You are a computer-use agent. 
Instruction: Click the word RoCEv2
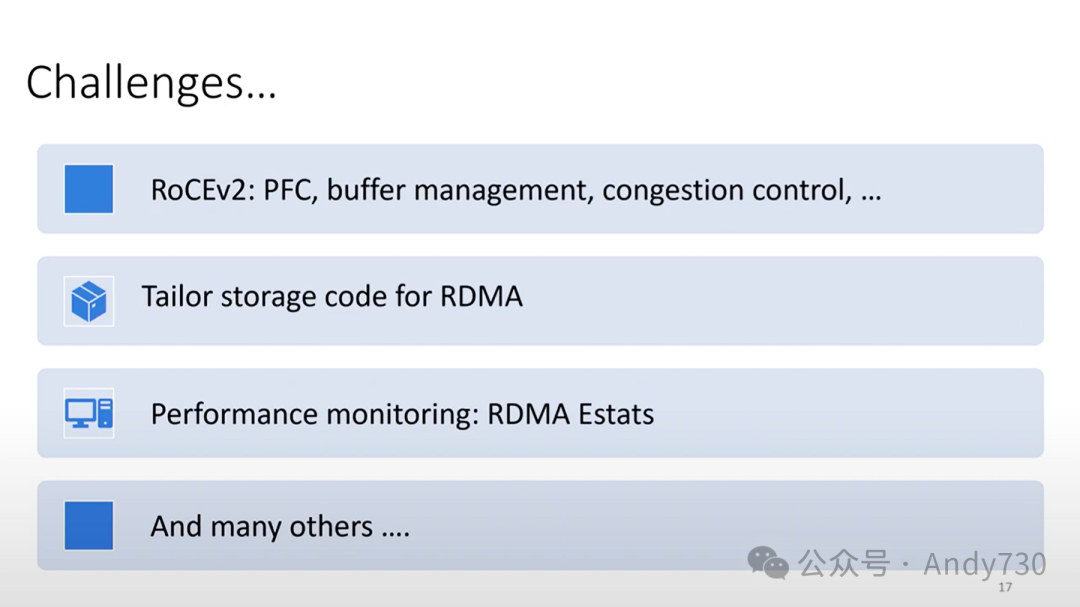point(203,190)
